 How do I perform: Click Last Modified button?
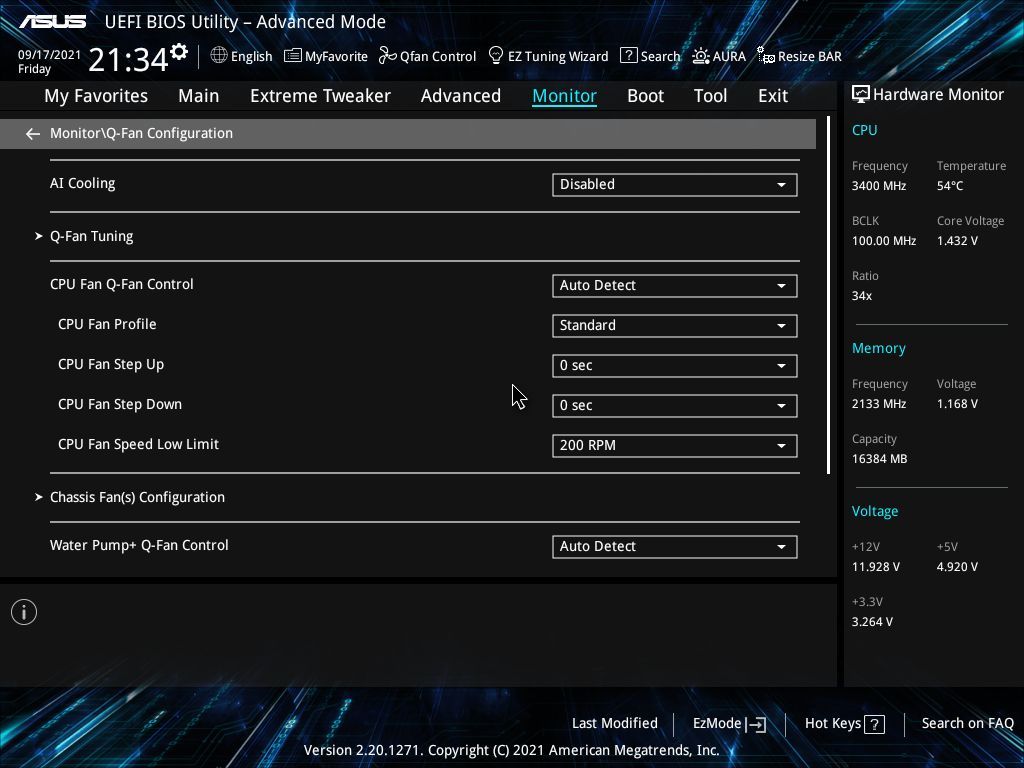[615, 724]
